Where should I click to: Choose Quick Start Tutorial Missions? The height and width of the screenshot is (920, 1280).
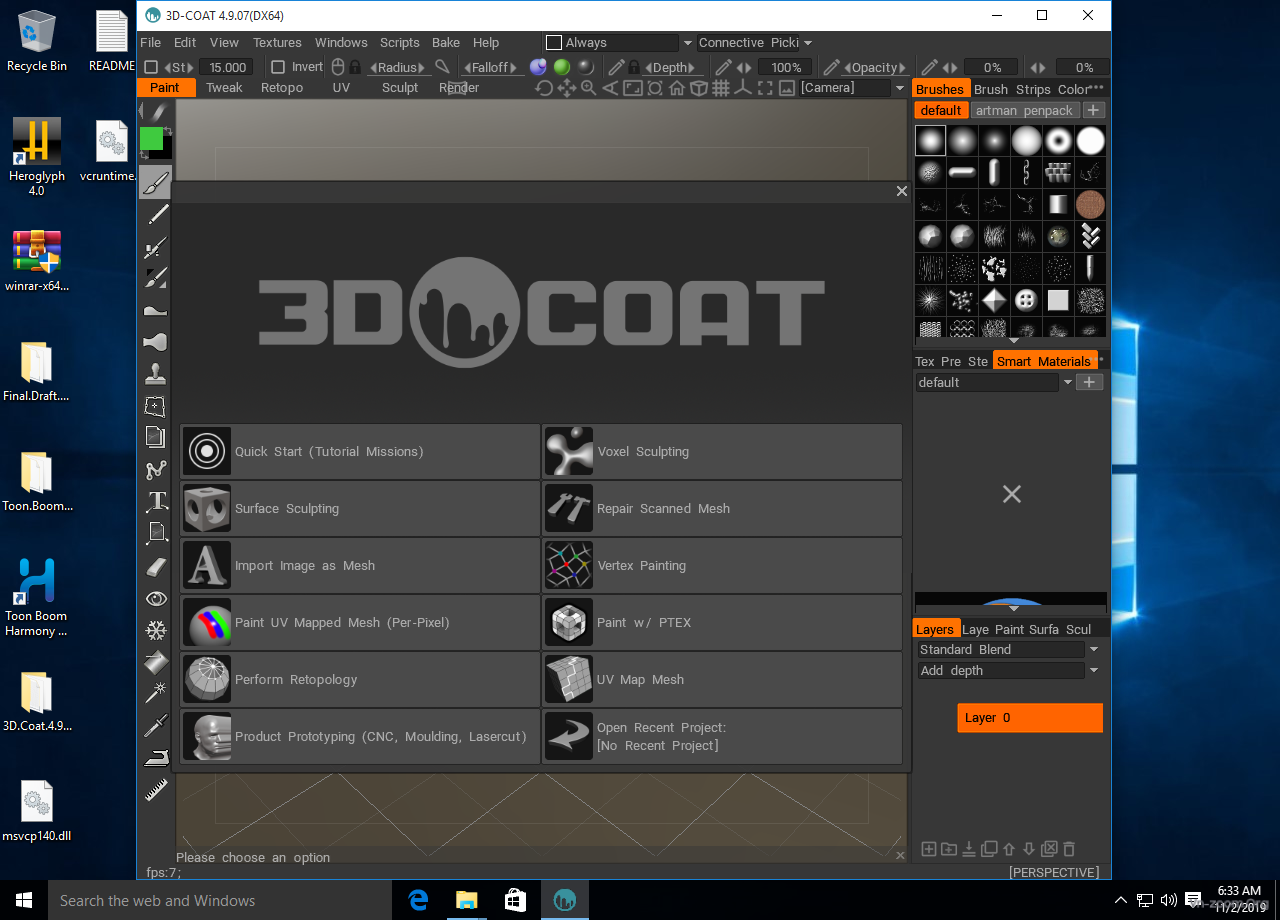pos(360,452)
